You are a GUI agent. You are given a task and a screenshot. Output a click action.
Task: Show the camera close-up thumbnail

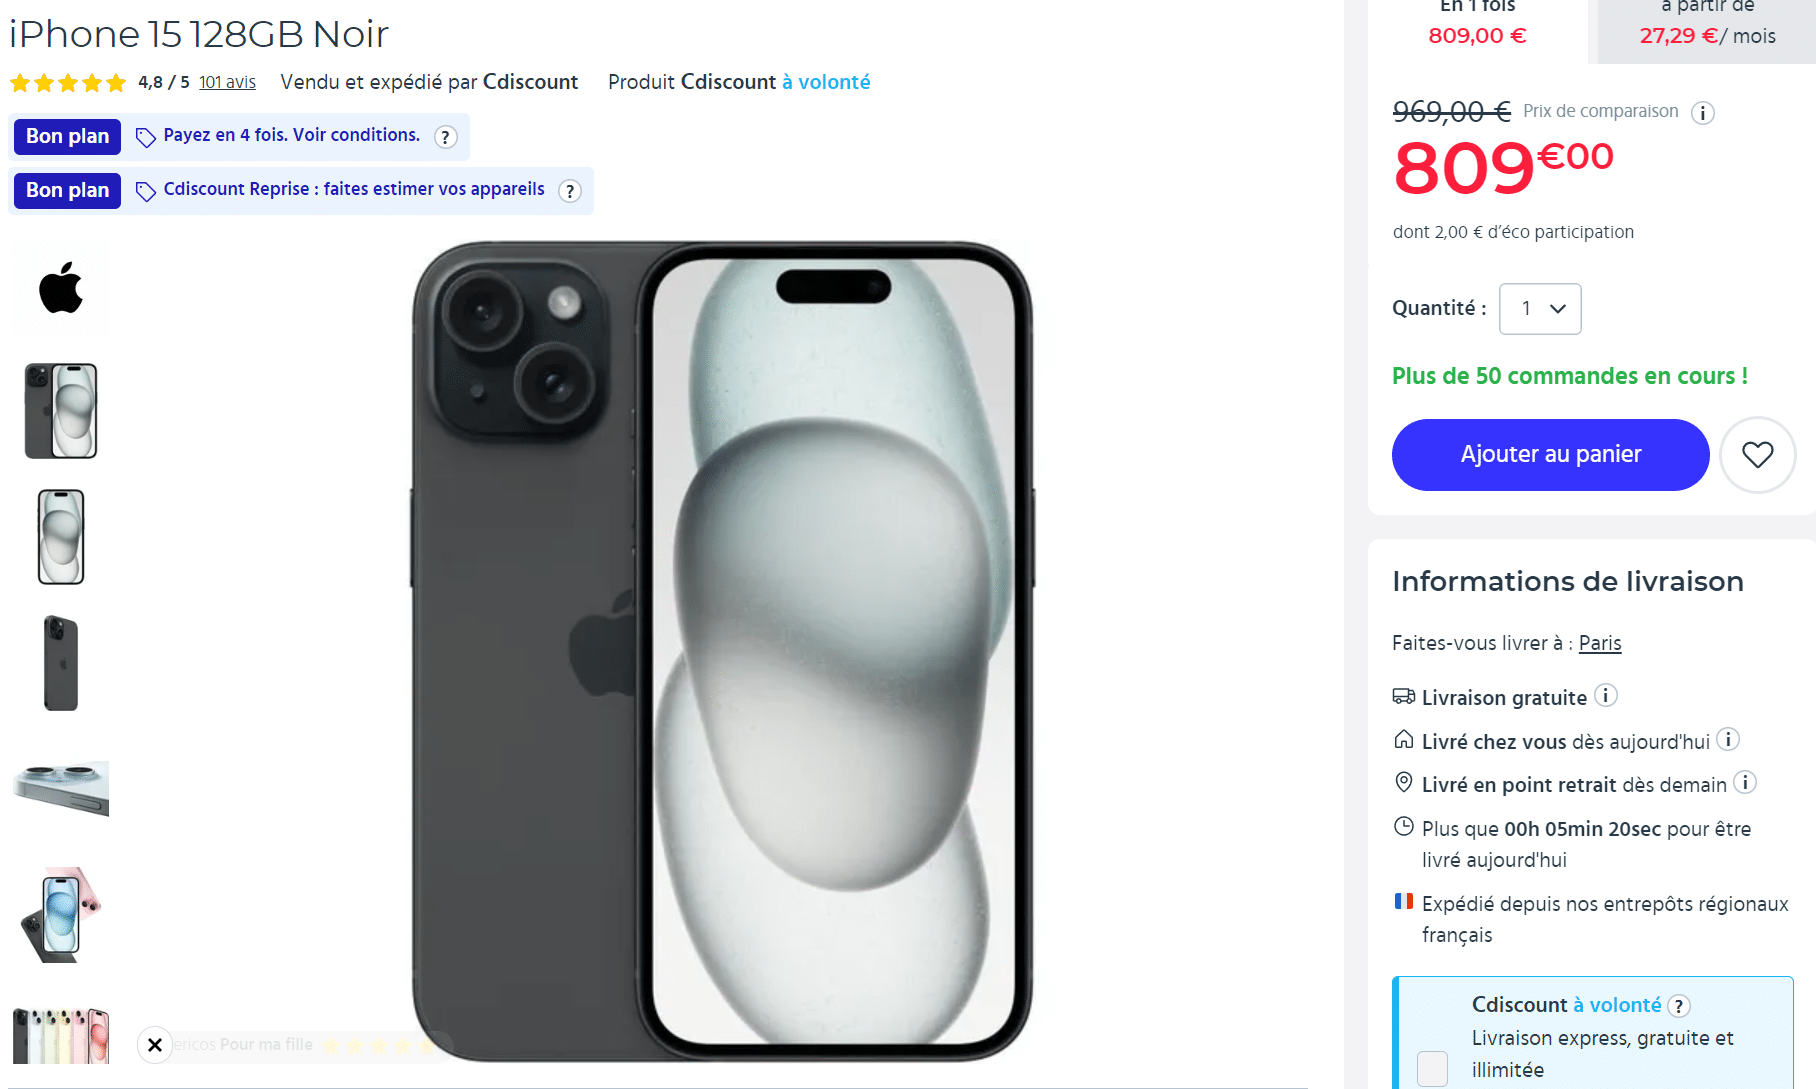[61, 789]
